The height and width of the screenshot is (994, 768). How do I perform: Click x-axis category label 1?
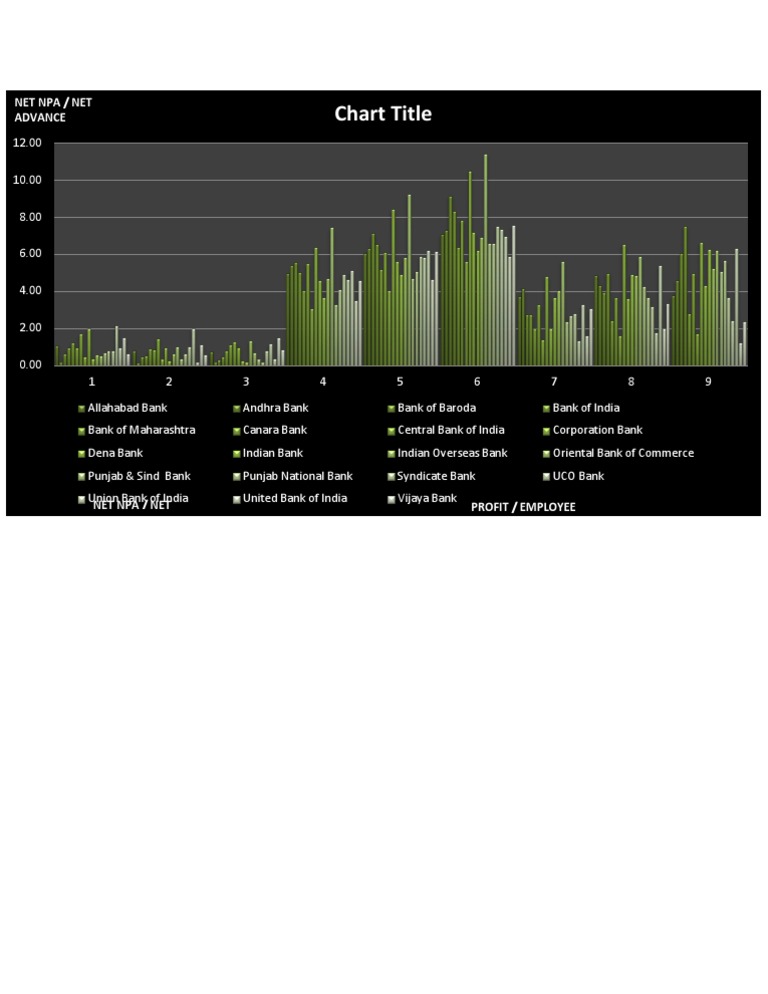(x=92, y=382)
